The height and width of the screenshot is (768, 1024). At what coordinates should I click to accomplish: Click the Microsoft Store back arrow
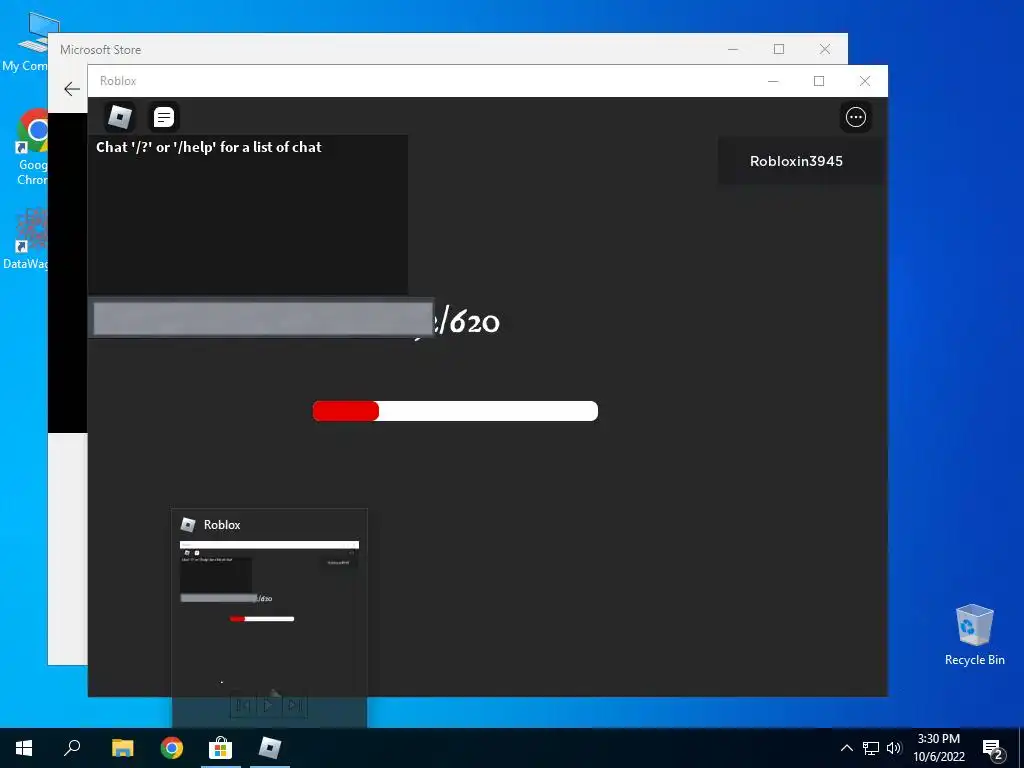(72, 89)
